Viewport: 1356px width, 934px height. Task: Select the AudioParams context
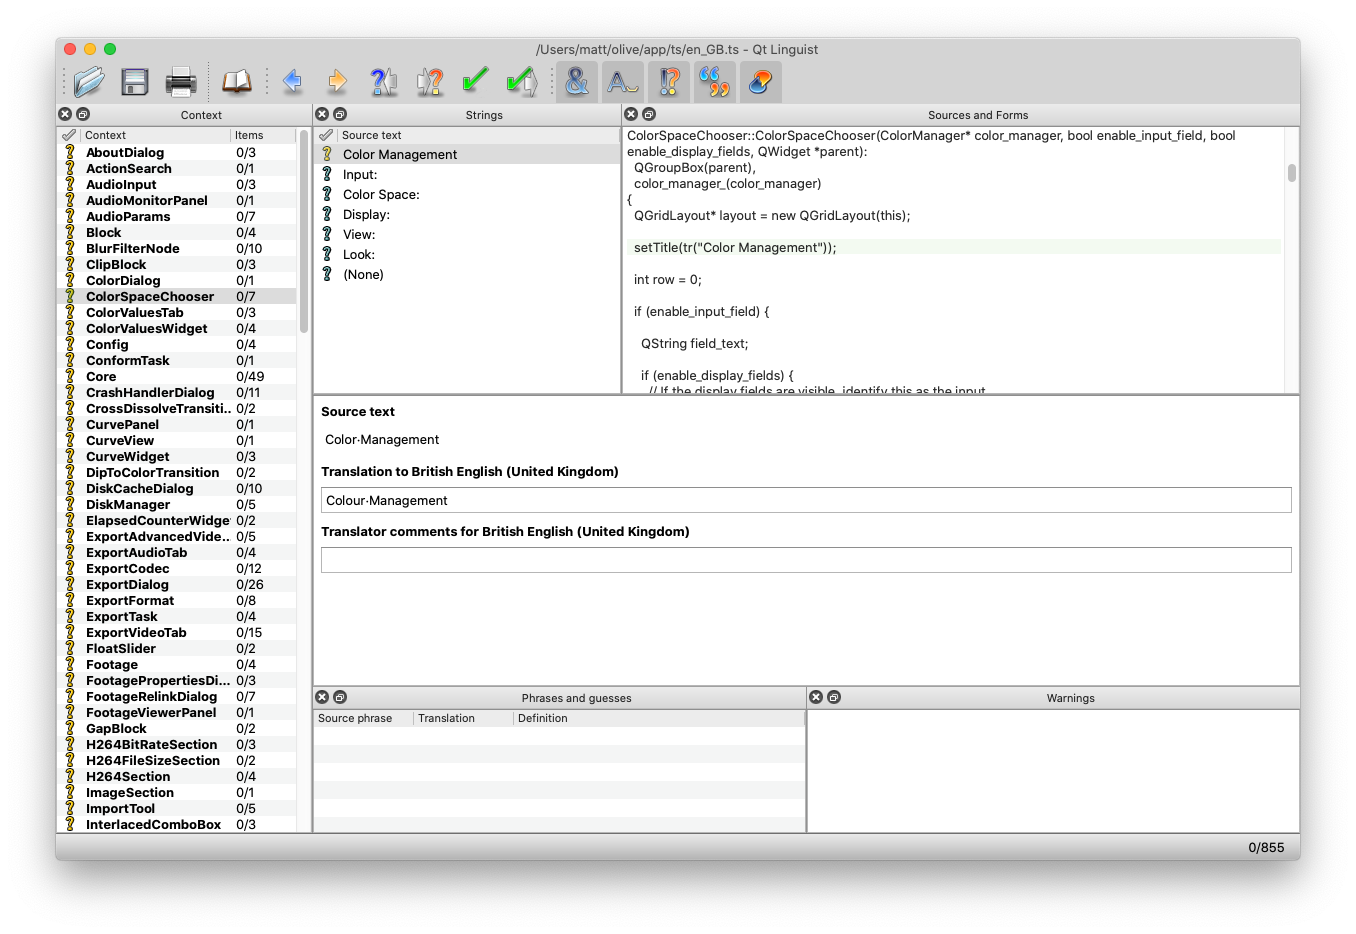(x=177, y=216)
